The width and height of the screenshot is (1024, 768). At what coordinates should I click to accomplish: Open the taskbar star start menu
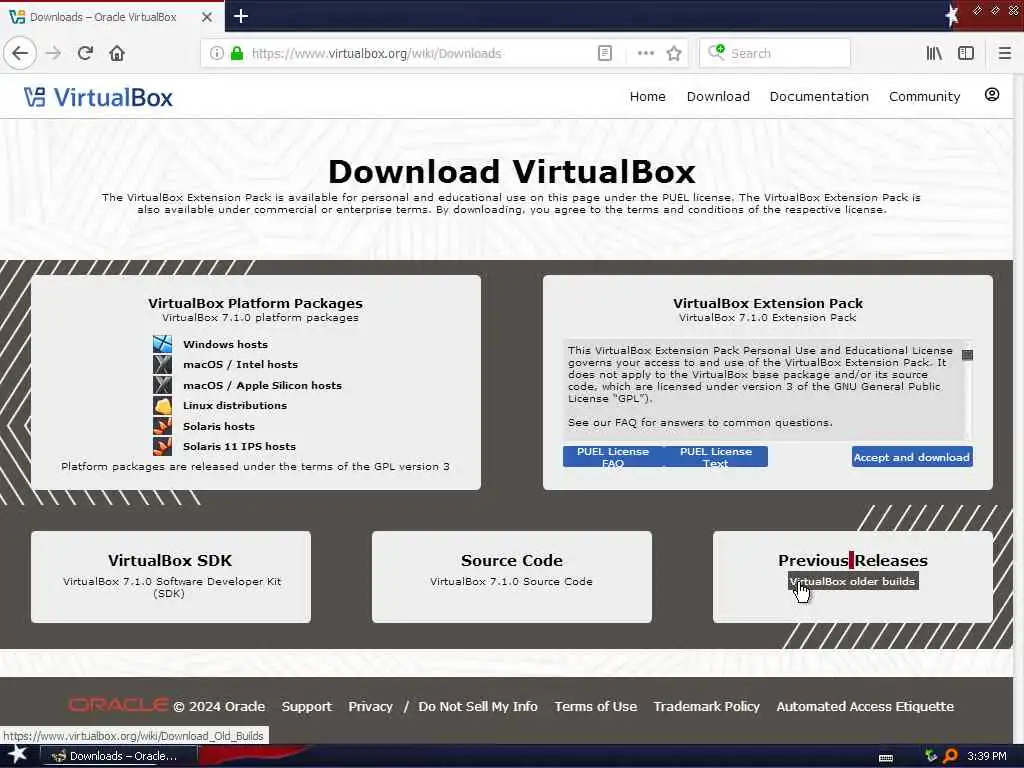point(18,755)
